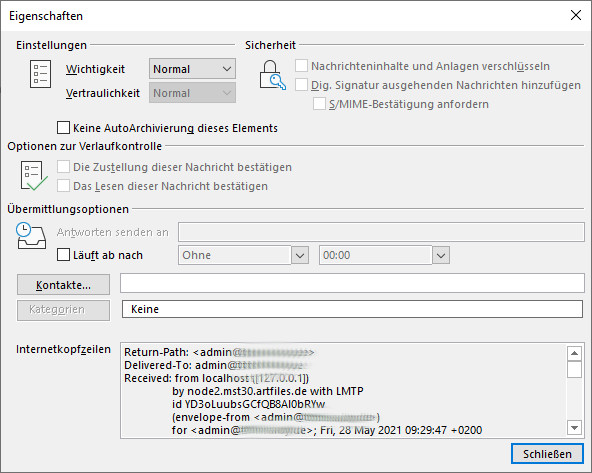Click the 'by node2.mst30.artfiles.de with LMTP' line
Image resolution: width=592 pixels, height=473 pixels.
[x=268, y=391]
